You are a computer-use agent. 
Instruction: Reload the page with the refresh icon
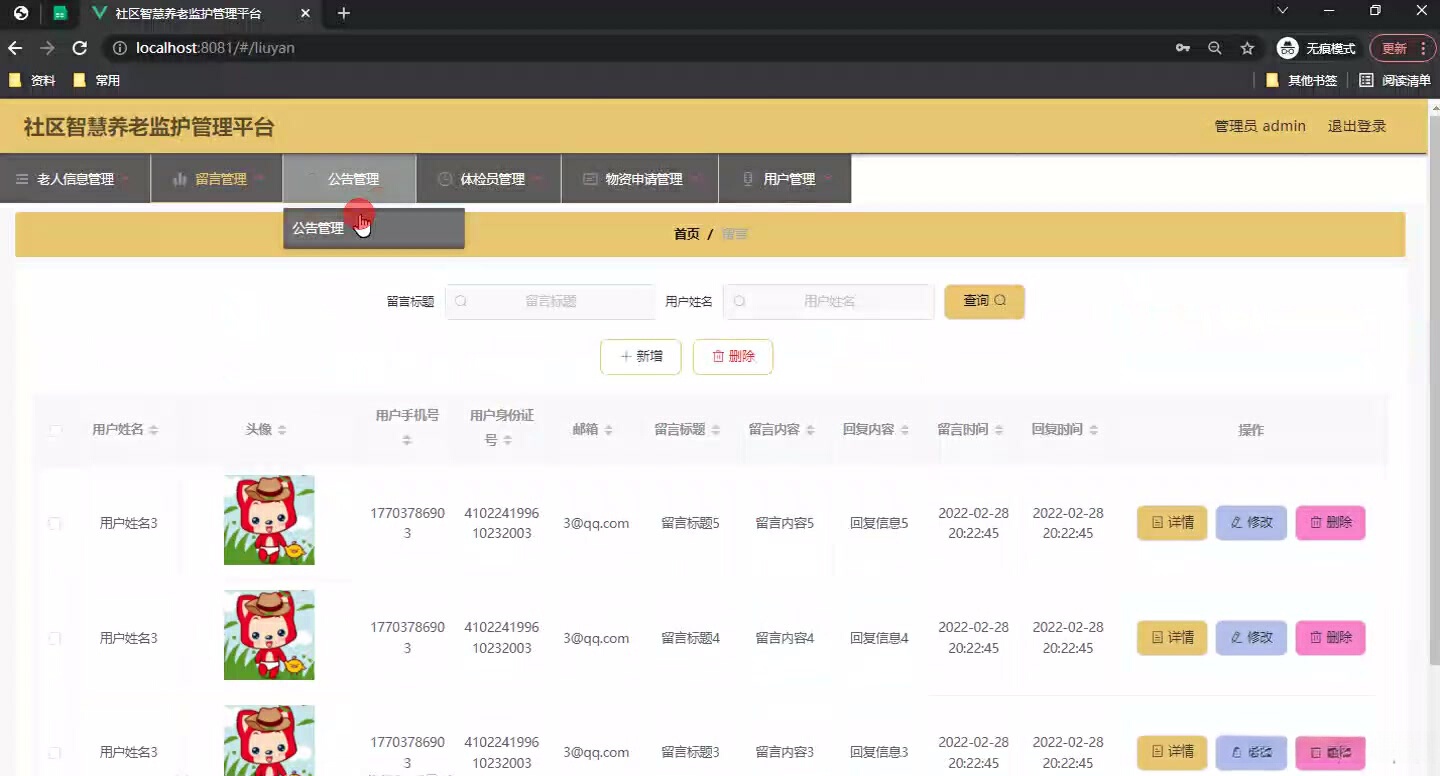click(80, 48)
